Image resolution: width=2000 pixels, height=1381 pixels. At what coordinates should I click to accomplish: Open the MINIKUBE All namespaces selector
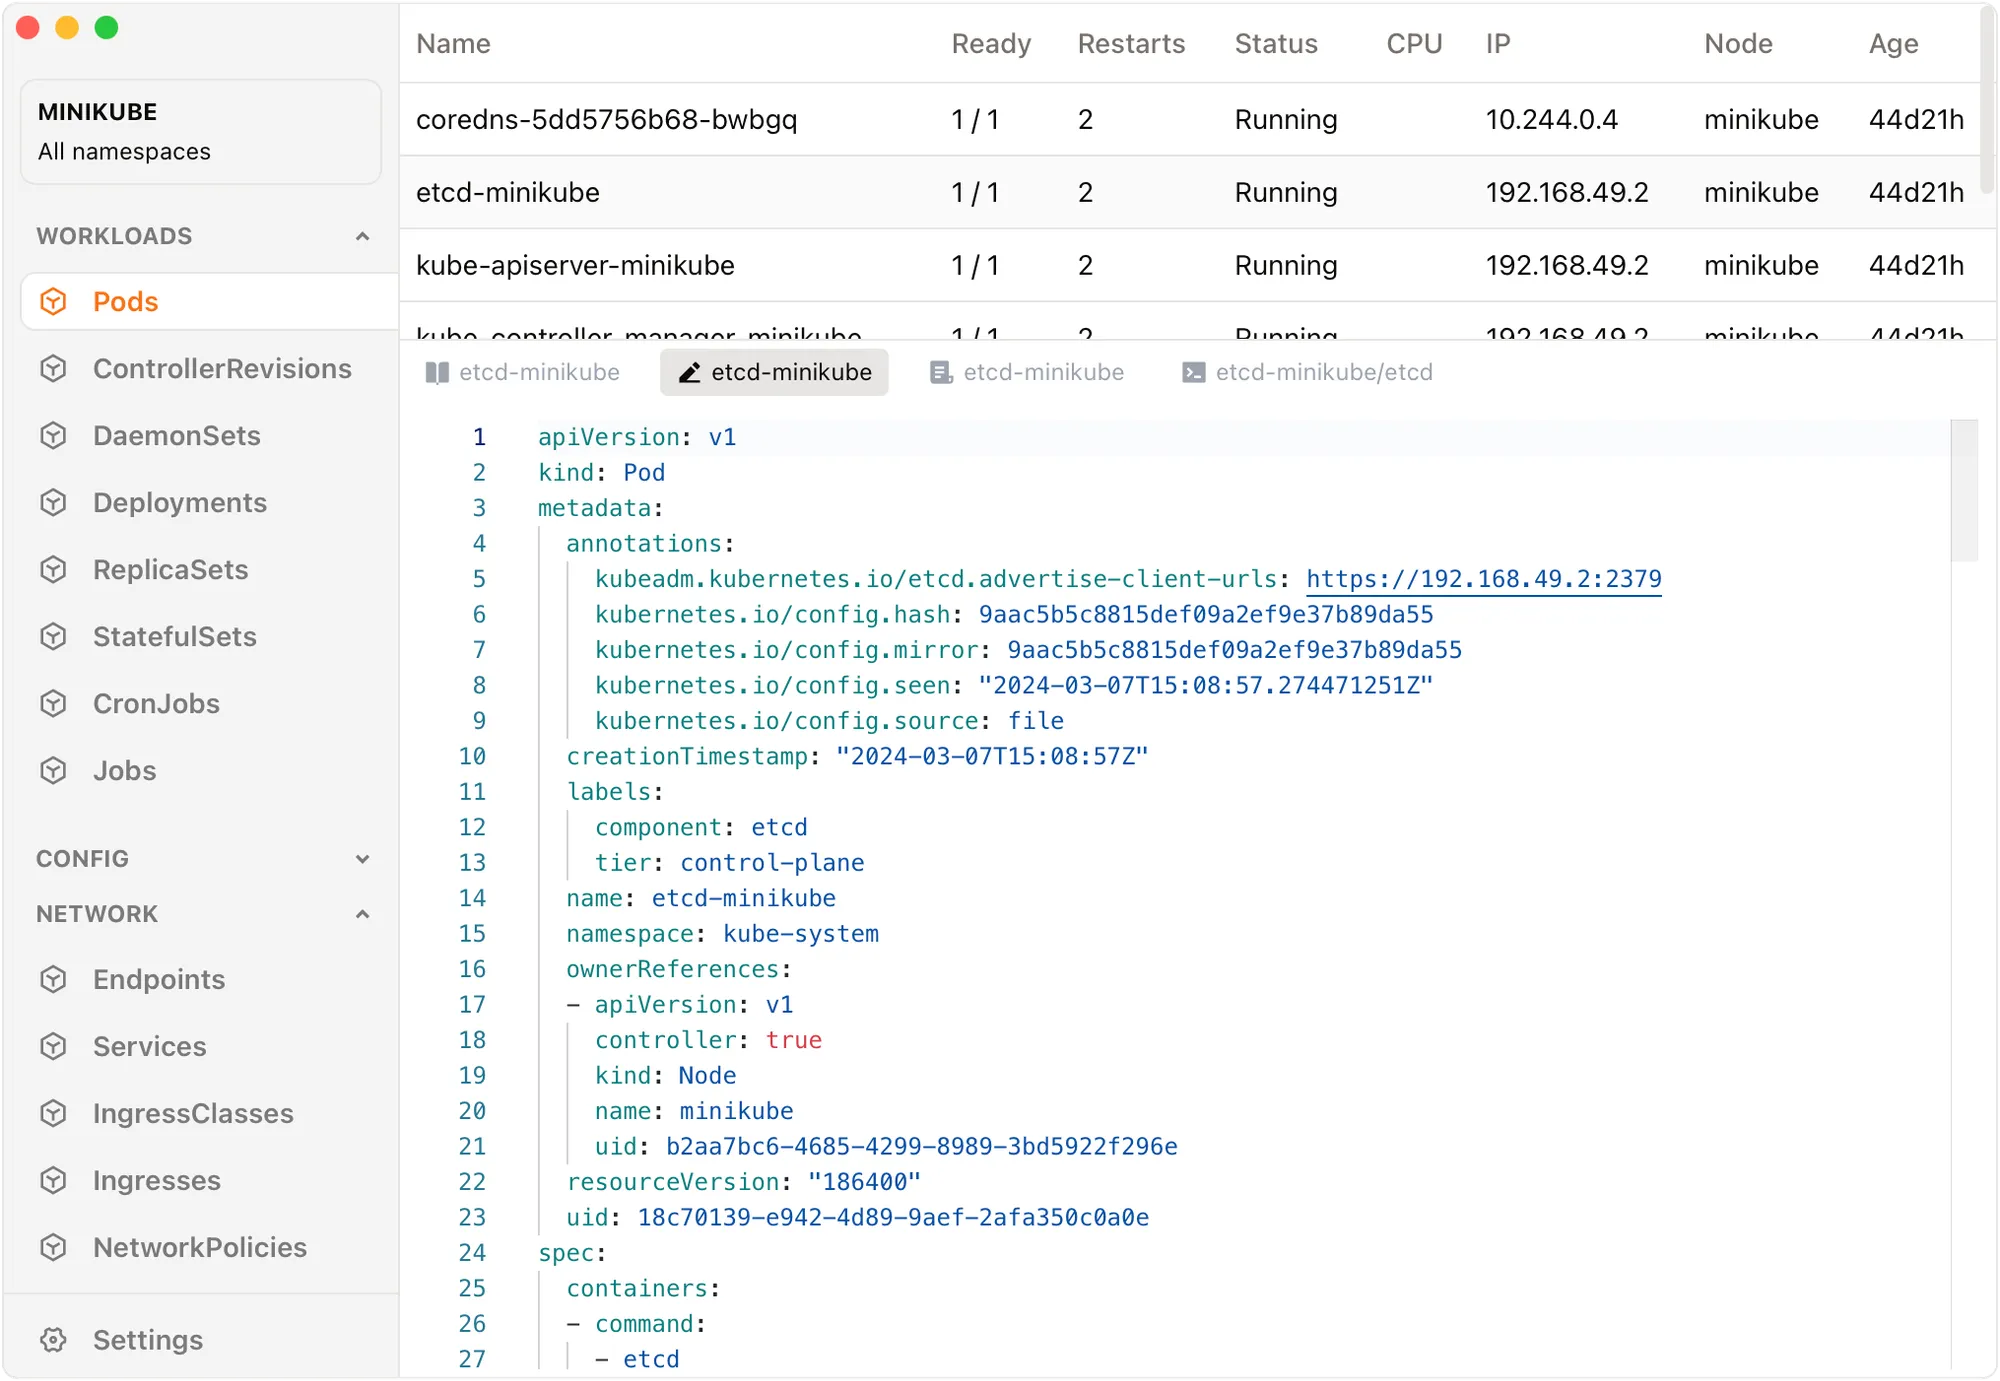200,131
